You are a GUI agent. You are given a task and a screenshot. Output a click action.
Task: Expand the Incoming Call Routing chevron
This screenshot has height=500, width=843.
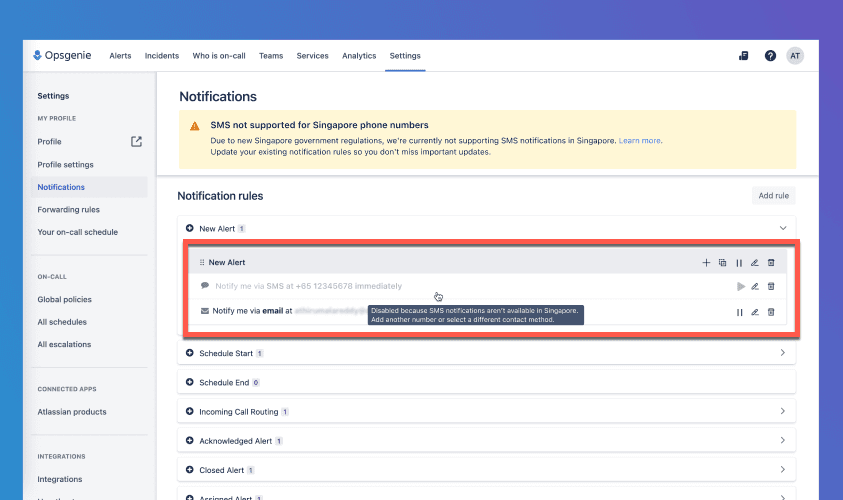(783, 411)
